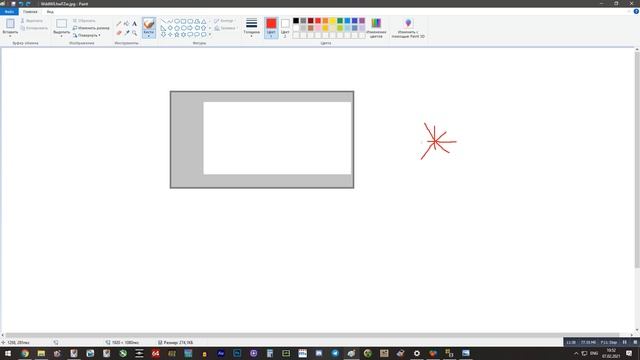Open the Rotate dropdown menu
The image size is (640, 360).
87,36
